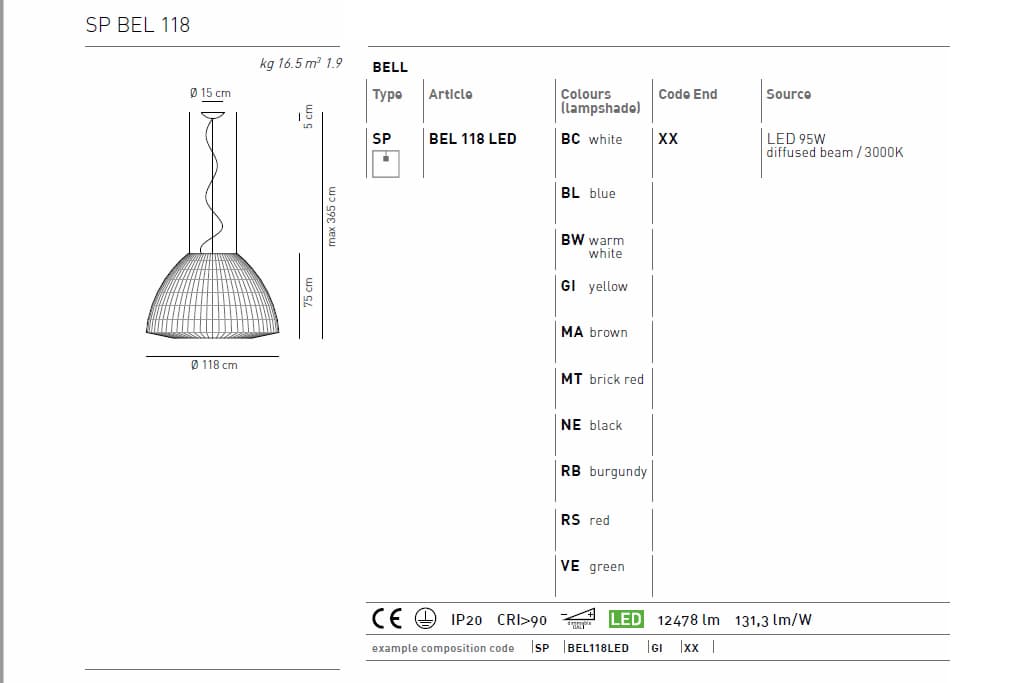Select the electrical insulation class icon

424,619
